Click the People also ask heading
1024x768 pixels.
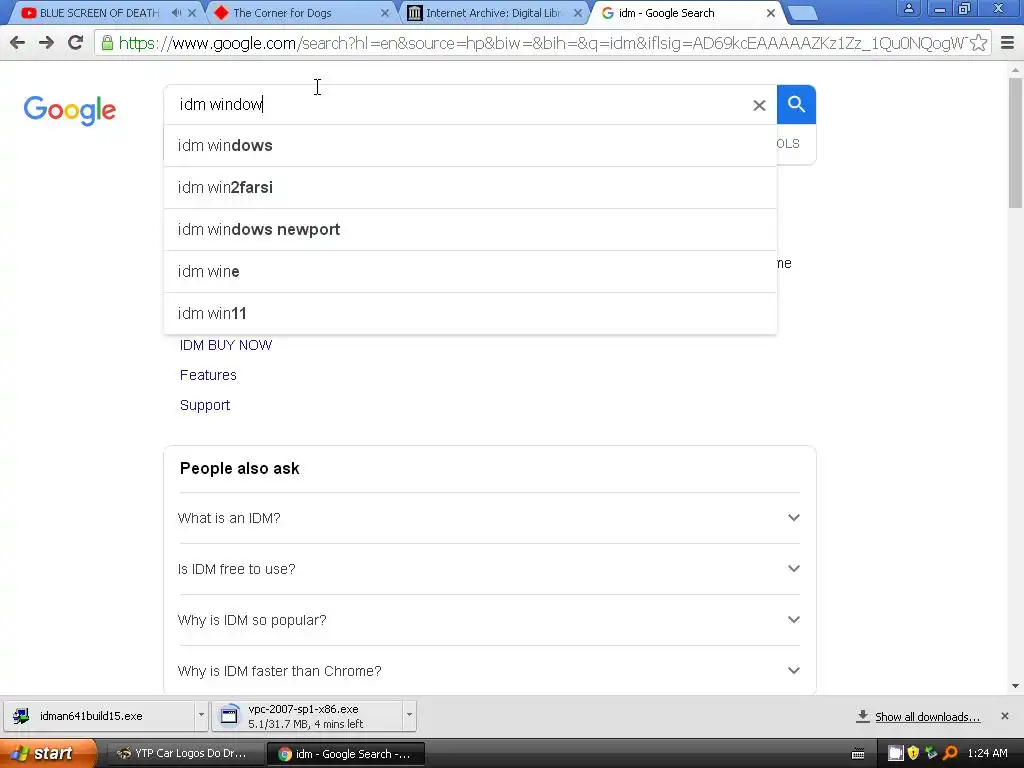240,469
